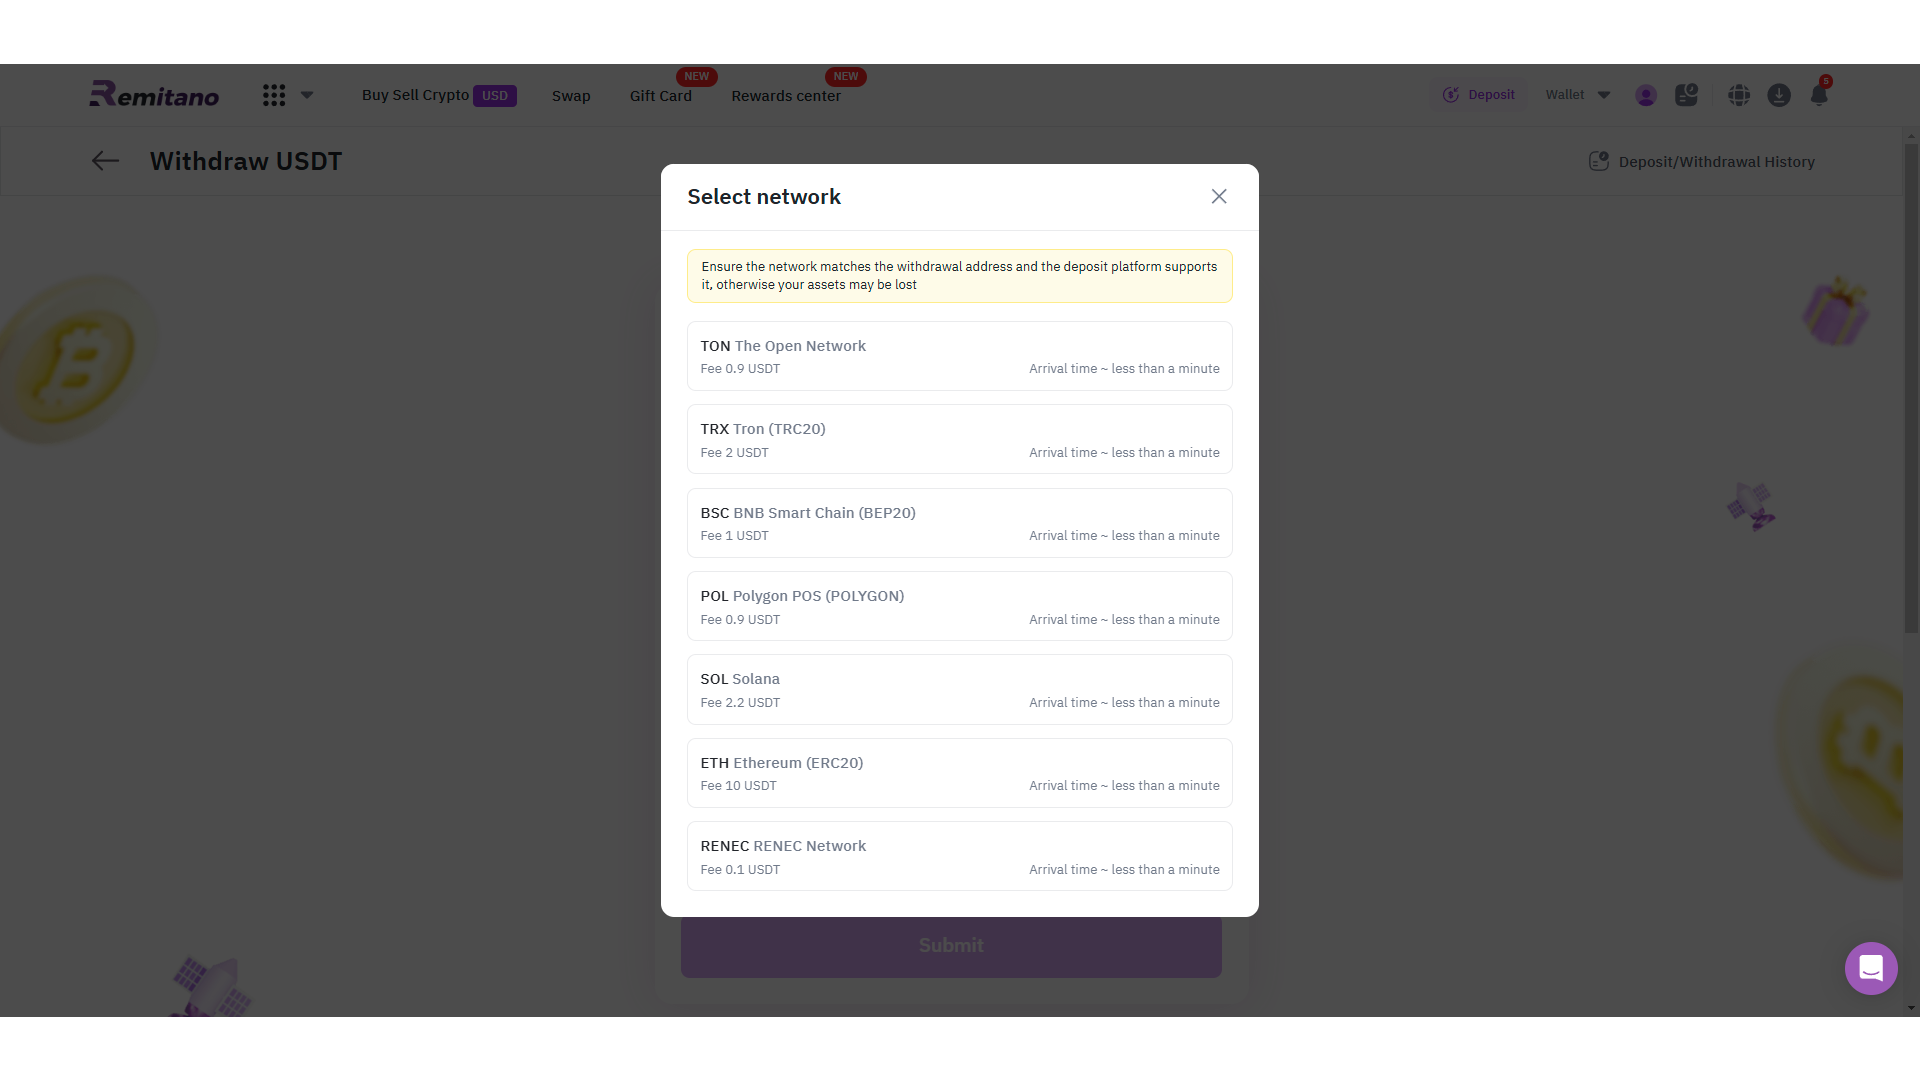Close the Select network dialog
Image resolution: width=1920 pixels, height=1080 pixels.
tap(1218, 196)
